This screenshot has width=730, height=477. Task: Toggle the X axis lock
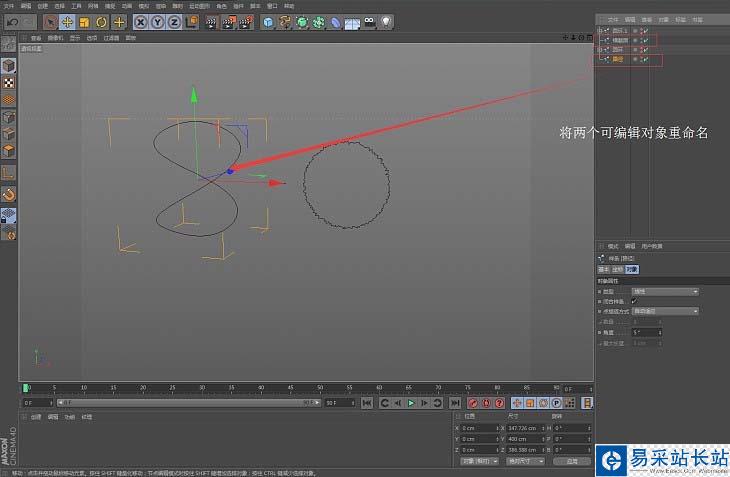(x=140, y=22)
